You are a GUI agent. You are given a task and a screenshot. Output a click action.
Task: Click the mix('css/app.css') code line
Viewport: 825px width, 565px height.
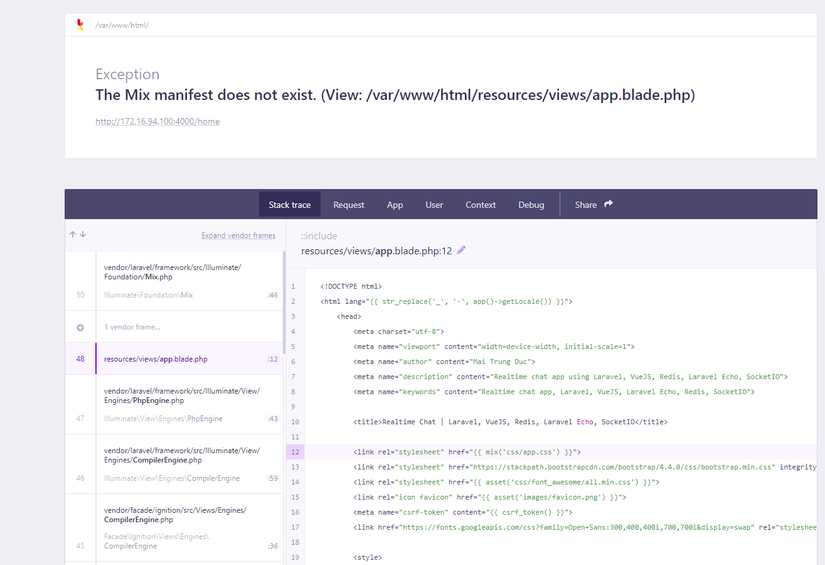point(467,452)
